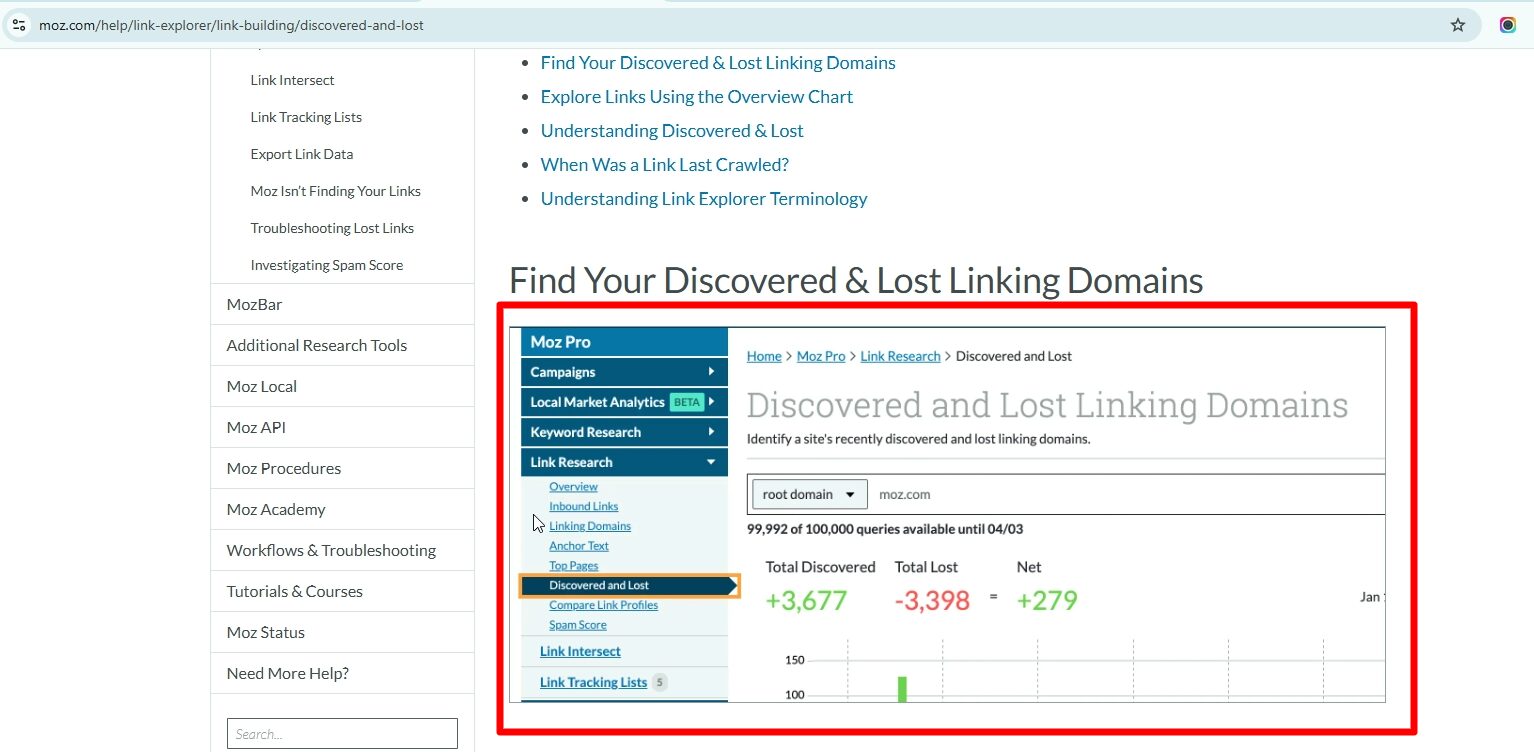Expand the MozBar help section
The width and height of the screenshot is (1534, 752).
pos(342,304)
